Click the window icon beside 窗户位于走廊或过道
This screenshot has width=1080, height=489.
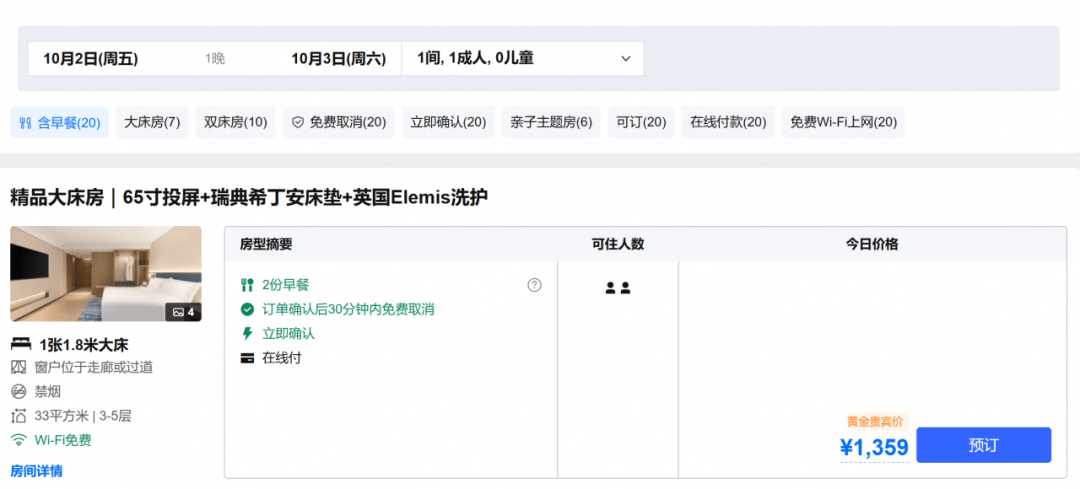coord(19,367)
